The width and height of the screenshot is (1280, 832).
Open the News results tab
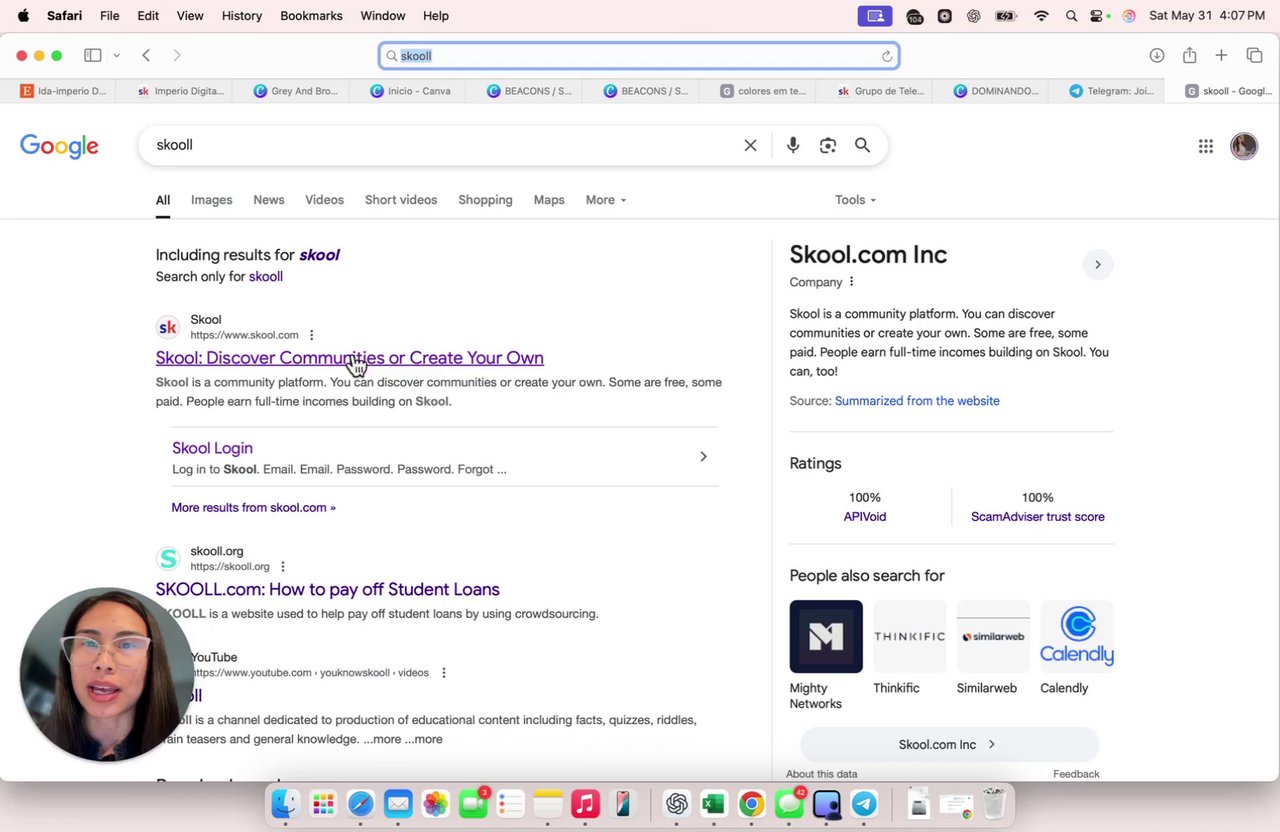[x=269, y=200]
